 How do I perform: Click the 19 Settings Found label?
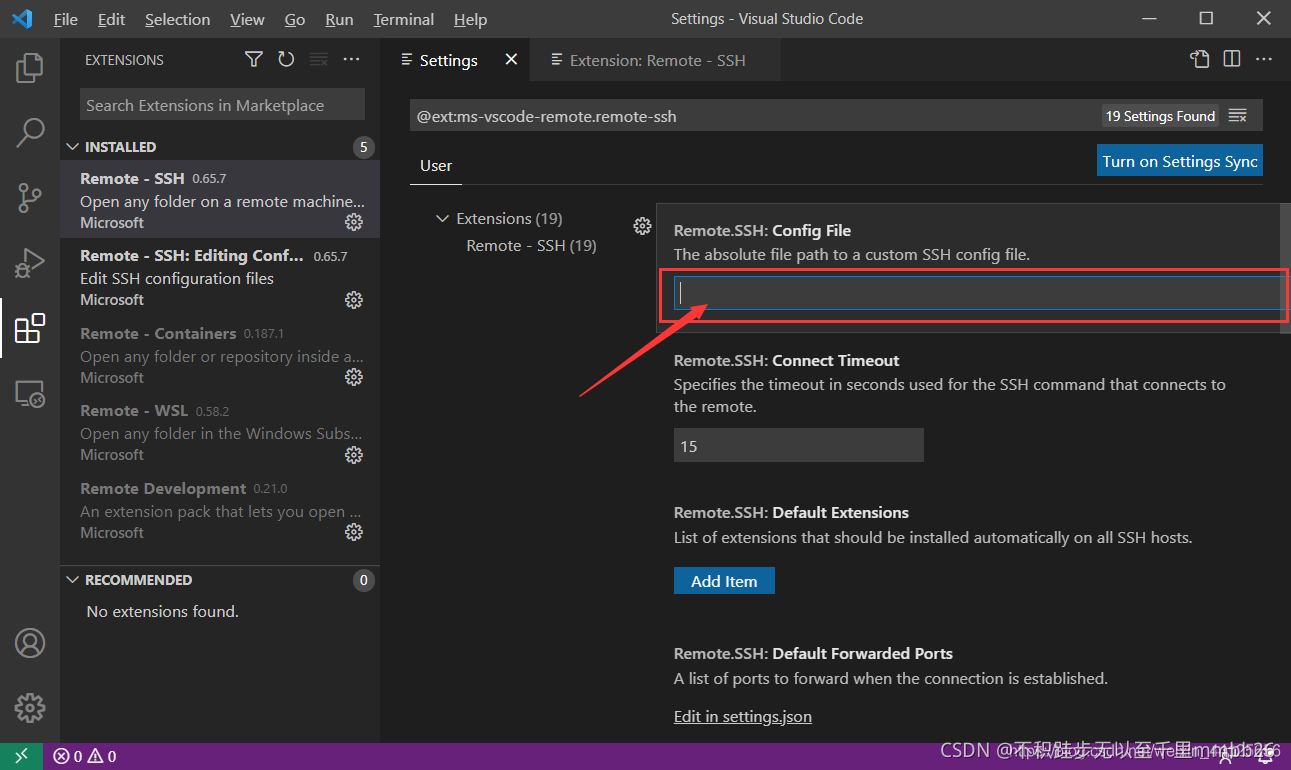click(x=1160, y=116)
